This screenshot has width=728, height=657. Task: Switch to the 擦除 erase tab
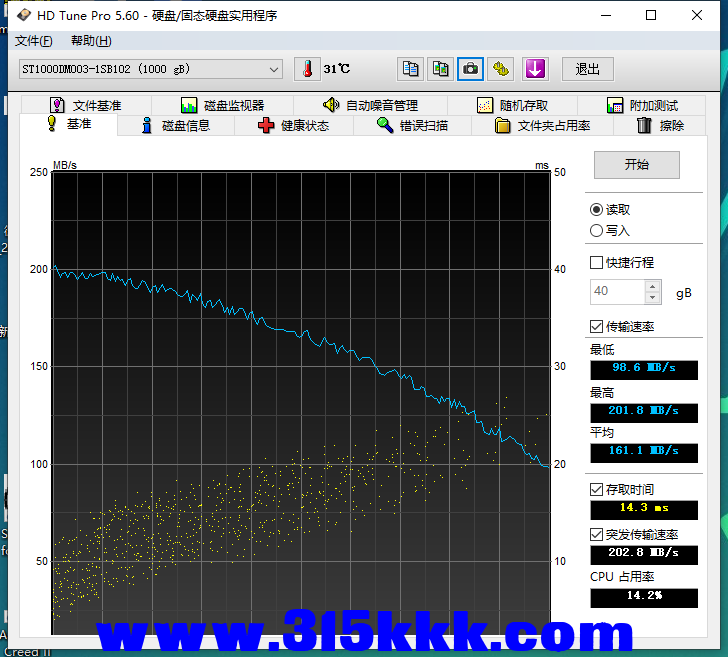[660, 126]
